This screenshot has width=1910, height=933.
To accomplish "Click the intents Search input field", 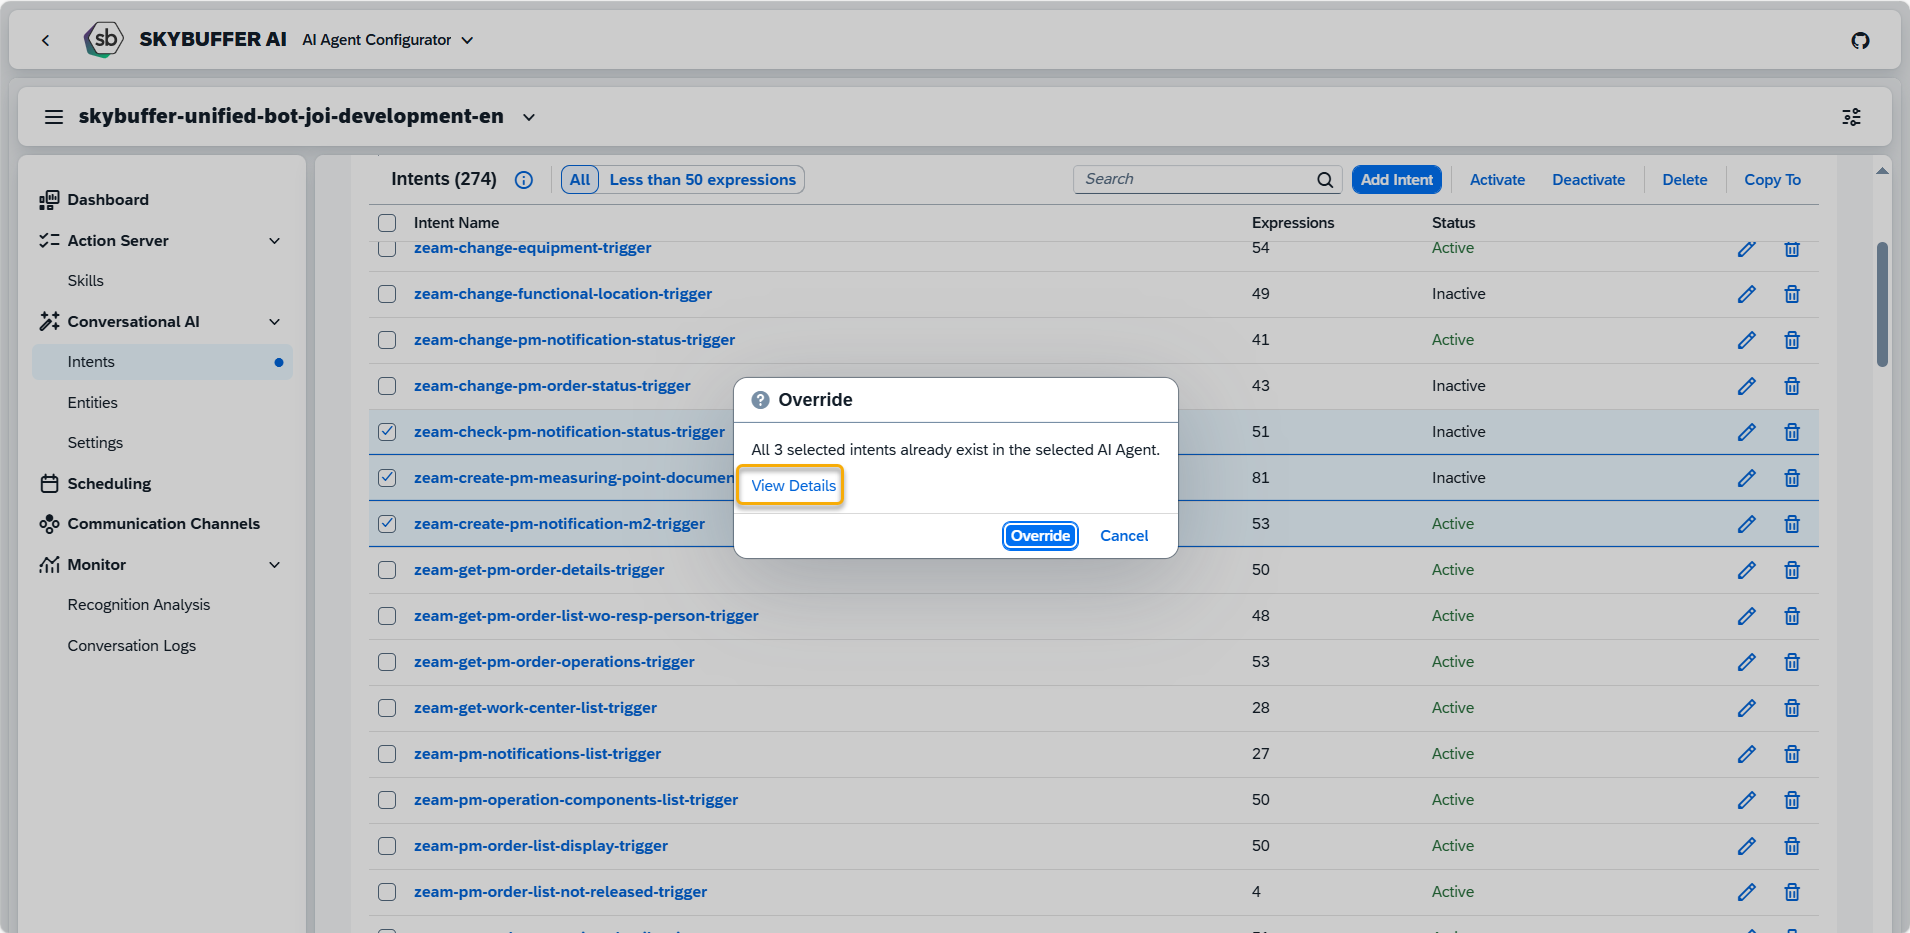I will click(1194, 179).
